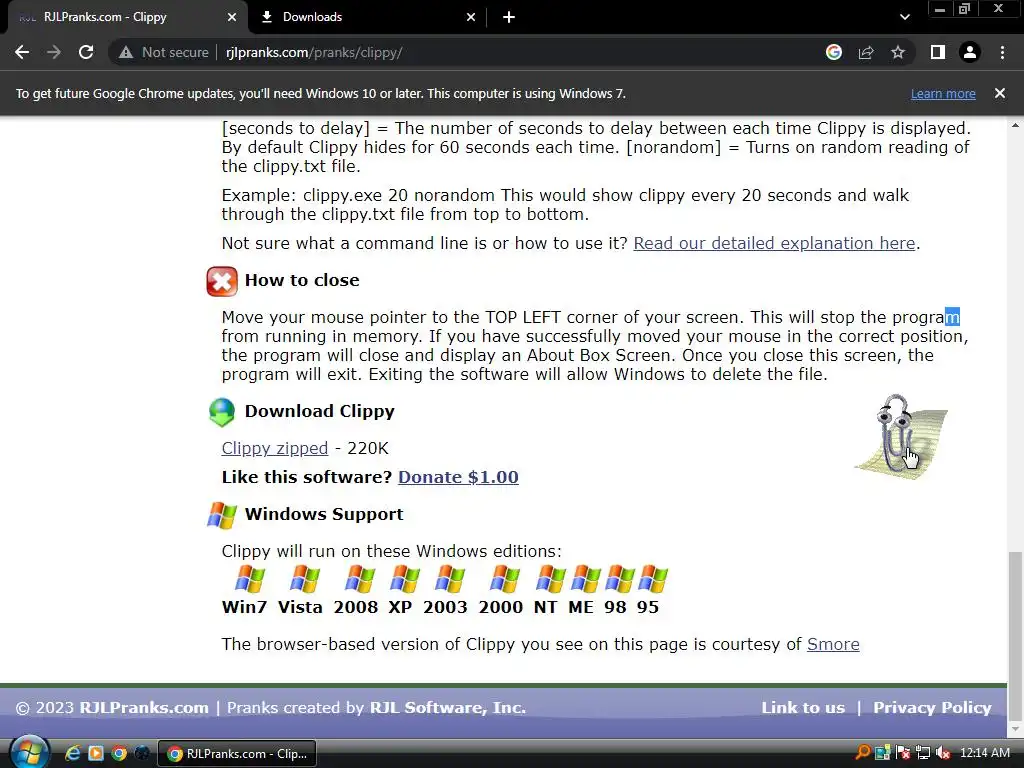The image size is (1024, 768).
Task: Launch Internet Explorer from taskbar
Action: (x=72, y=753)
